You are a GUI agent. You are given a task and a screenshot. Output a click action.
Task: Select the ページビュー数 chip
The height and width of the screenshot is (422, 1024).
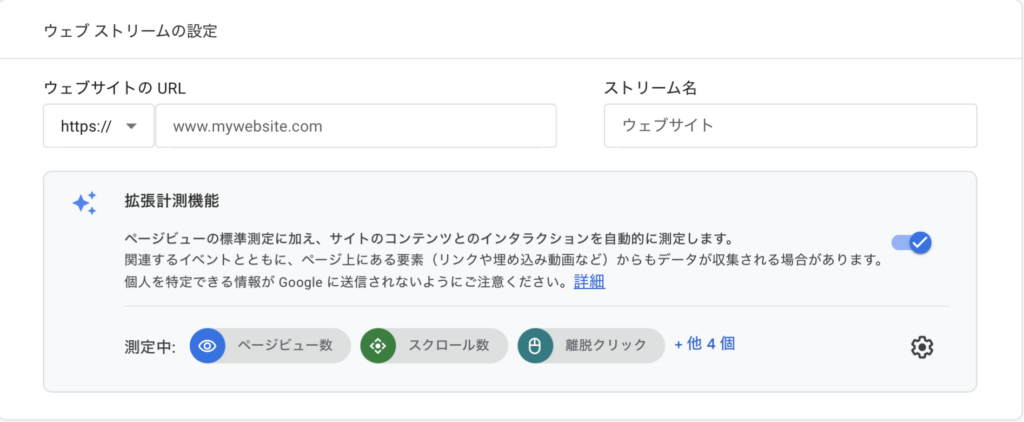[270, 346]
